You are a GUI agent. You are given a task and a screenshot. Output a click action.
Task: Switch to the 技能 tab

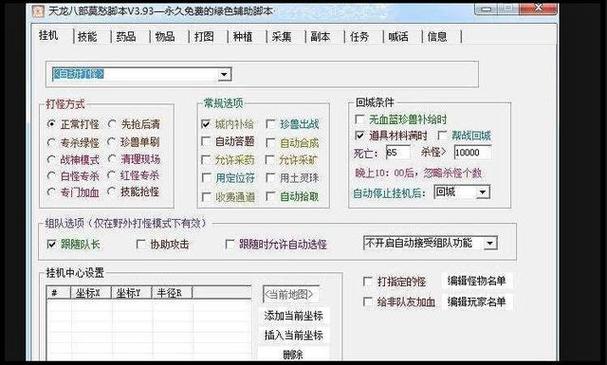click(87, 37)
